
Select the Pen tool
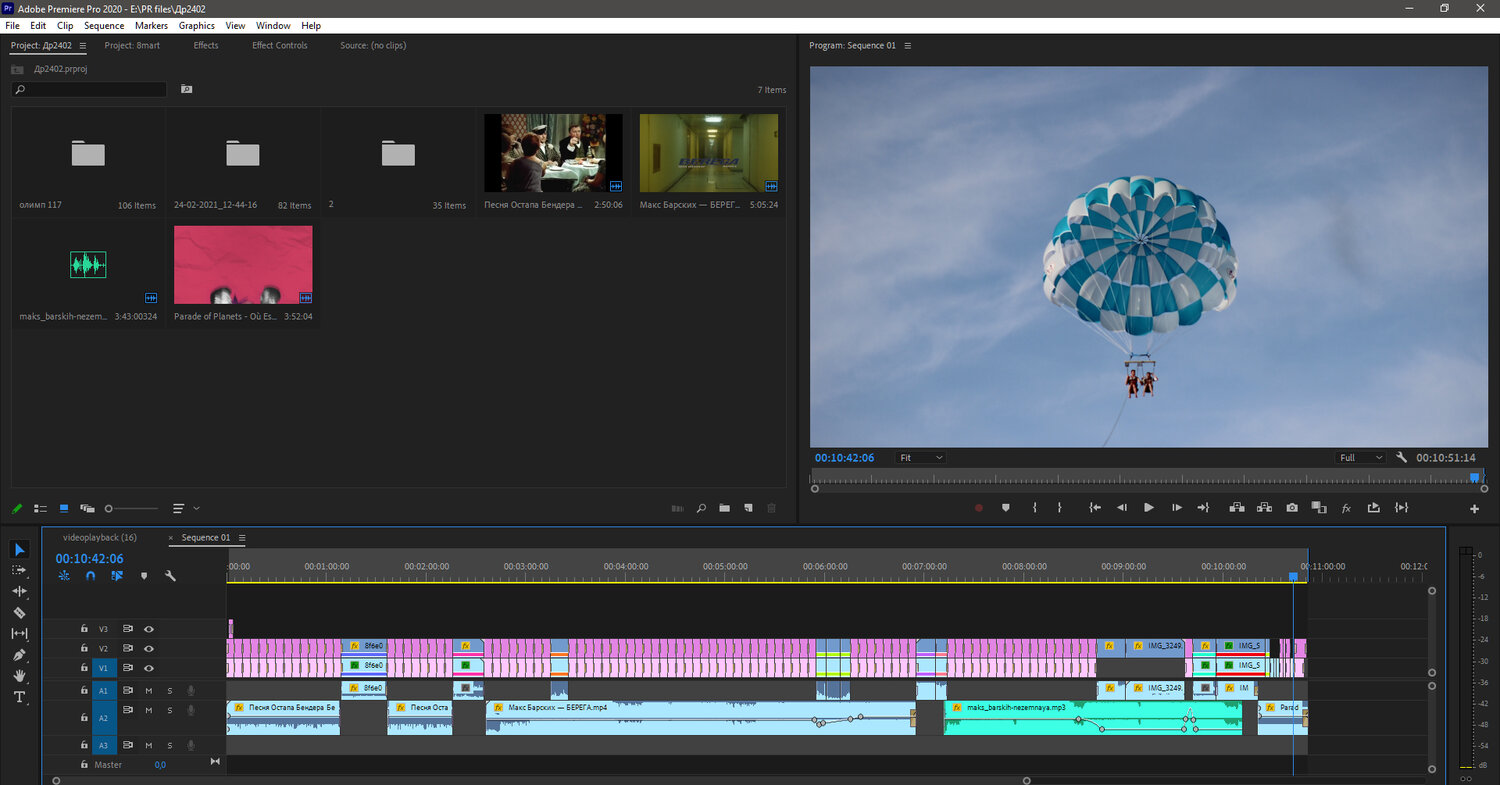tap(20, 654)
